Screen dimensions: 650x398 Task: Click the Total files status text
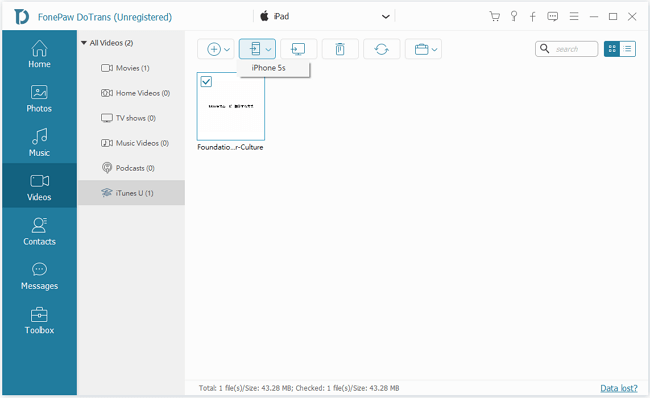click(299, 388)
